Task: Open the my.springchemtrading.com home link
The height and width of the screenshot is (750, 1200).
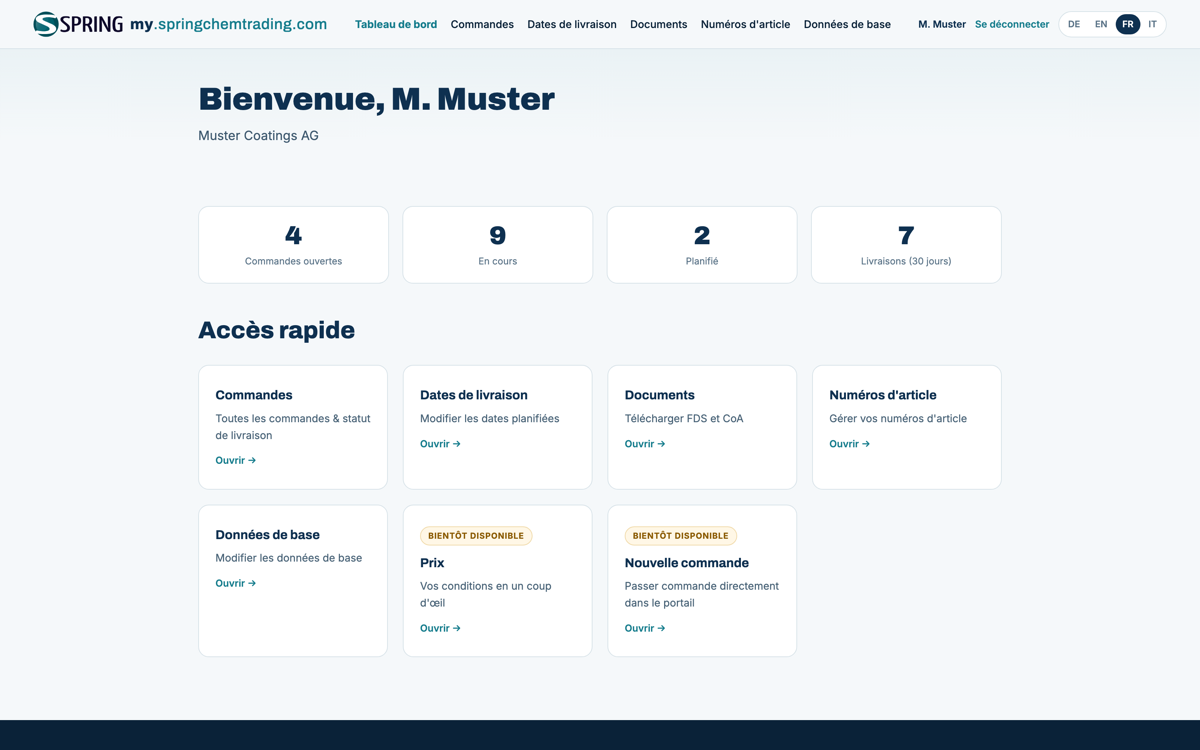Action: coord(228,24)
